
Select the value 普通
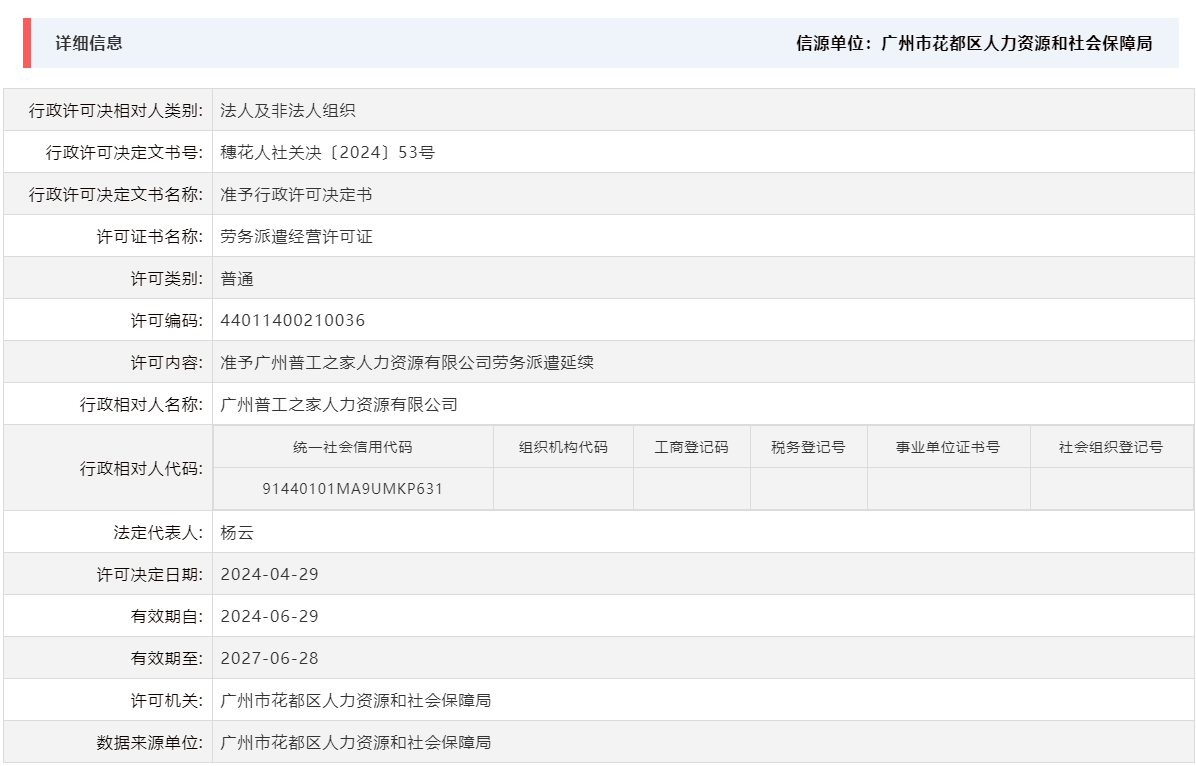tap(236, 278)
